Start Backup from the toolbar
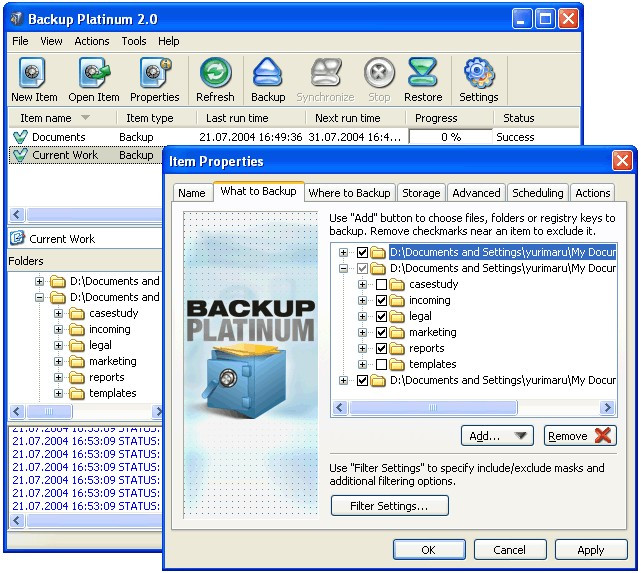Screen dimensions: 641x573 point(268,72)
